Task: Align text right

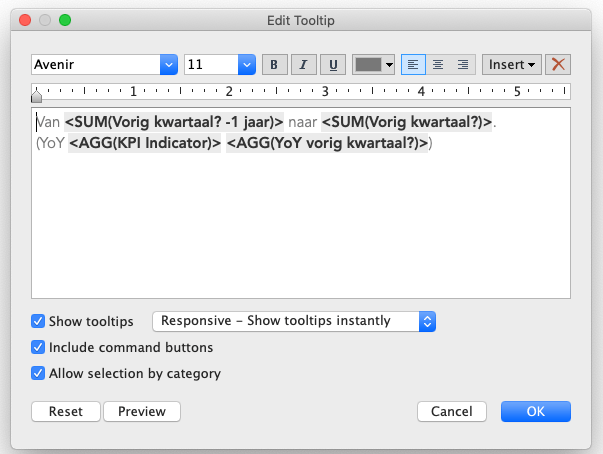Action: (x=462, y=64)
